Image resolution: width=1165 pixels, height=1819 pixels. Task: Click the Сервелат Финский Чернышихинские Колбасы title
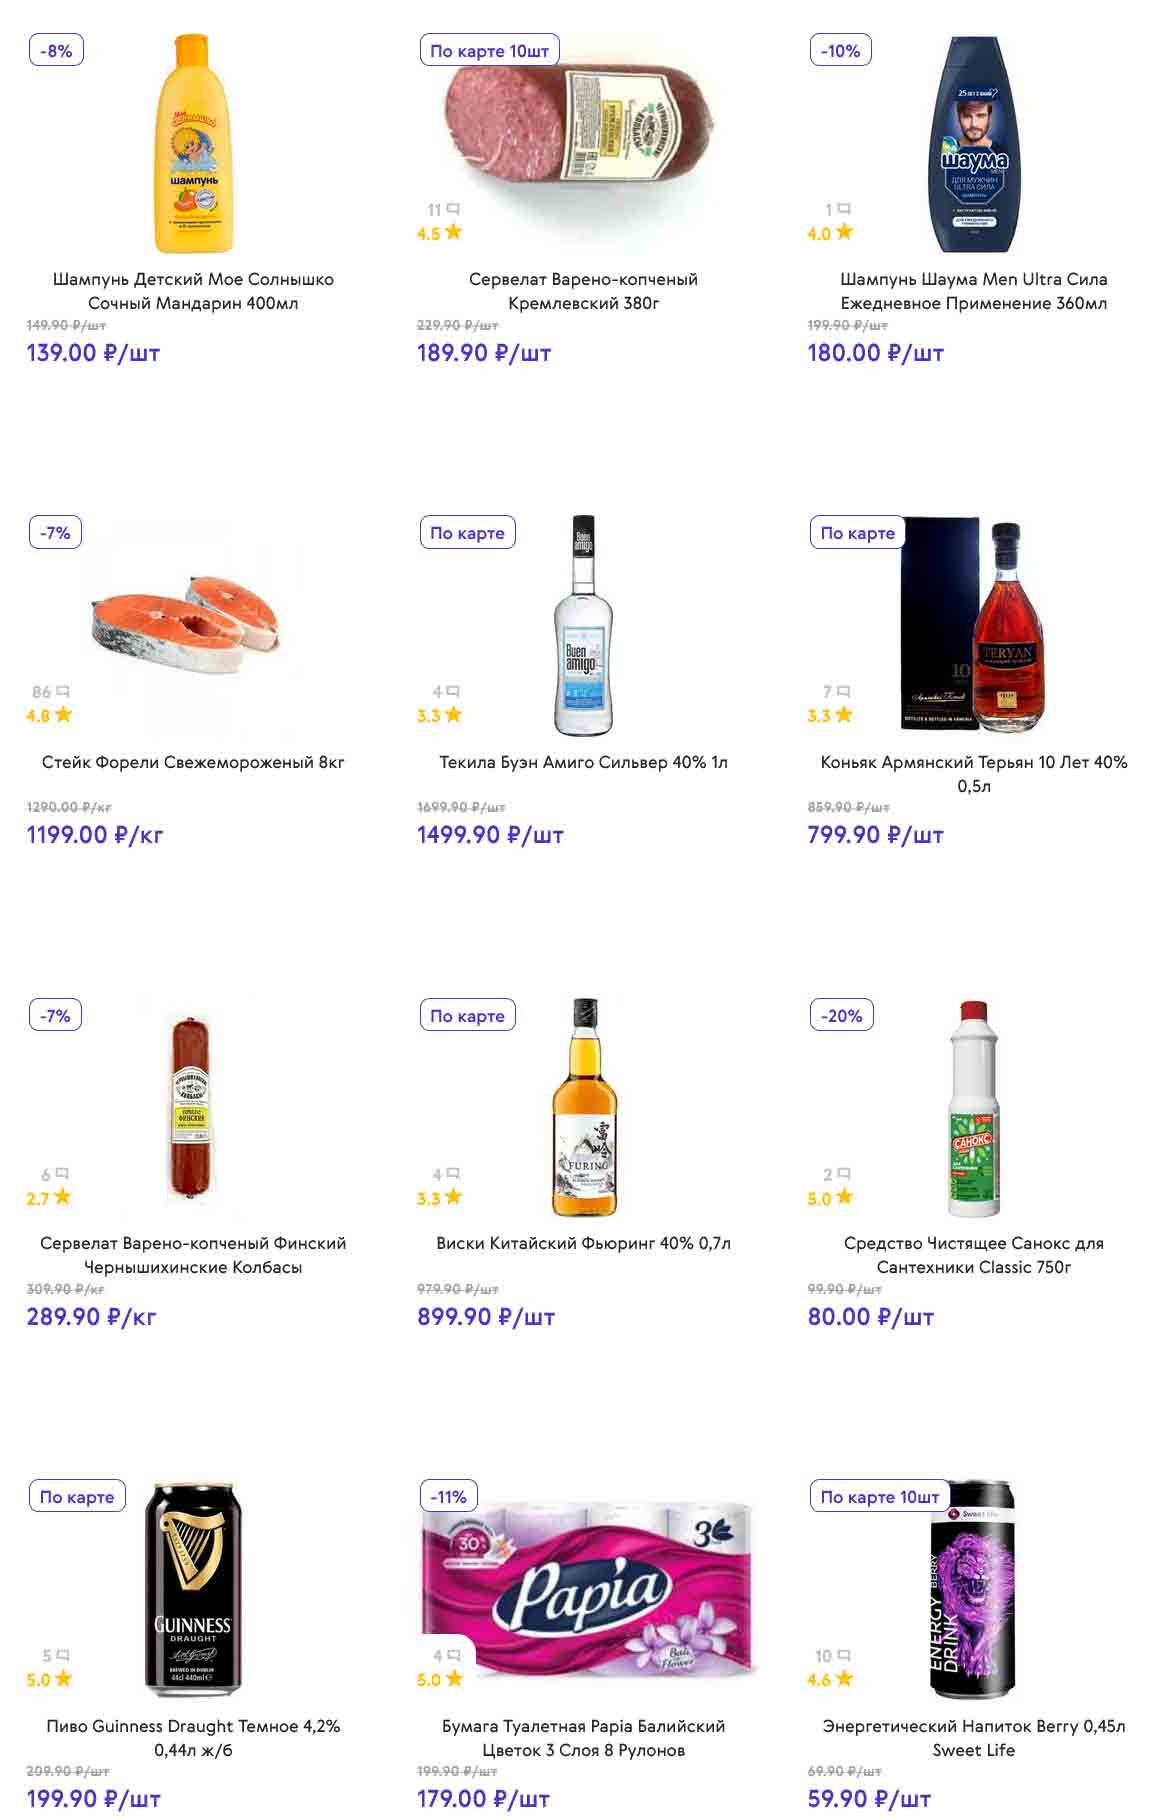tap(193, 1255)
